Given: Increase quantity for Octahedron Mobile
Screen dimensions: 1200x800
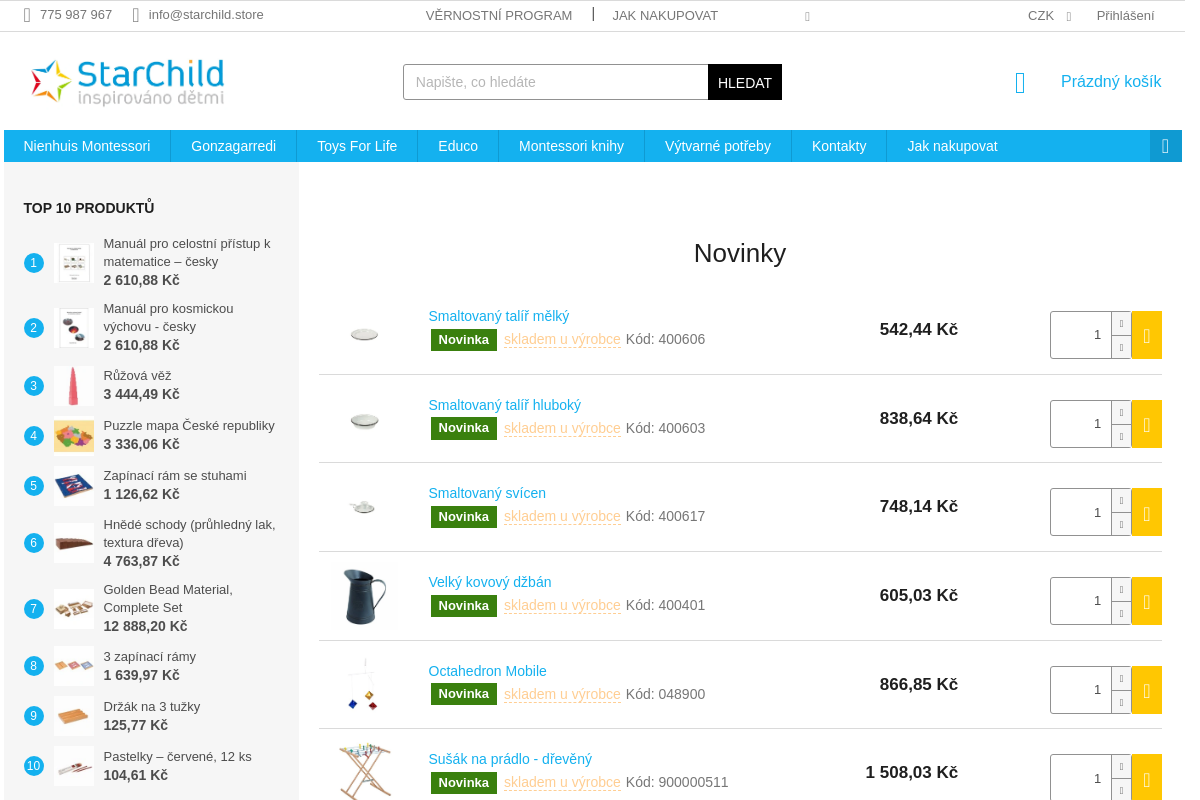Looking at the screenshot, I should [x=1121, y=678].
